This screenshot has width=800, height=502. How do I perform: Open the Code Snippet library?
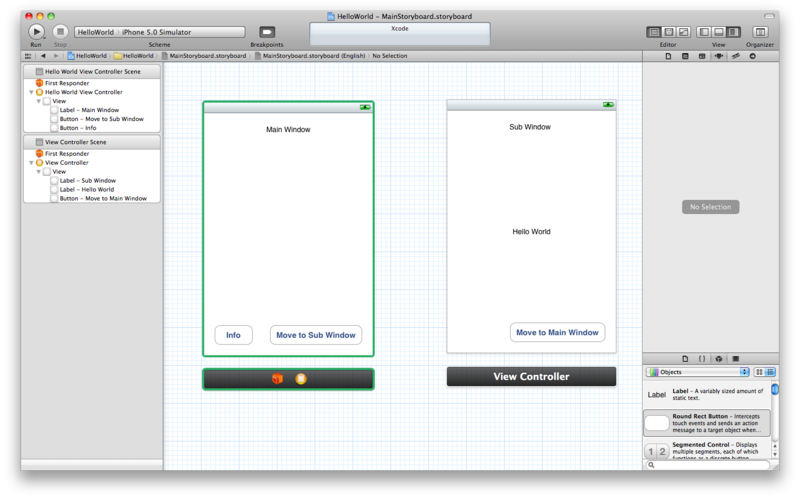702,359
